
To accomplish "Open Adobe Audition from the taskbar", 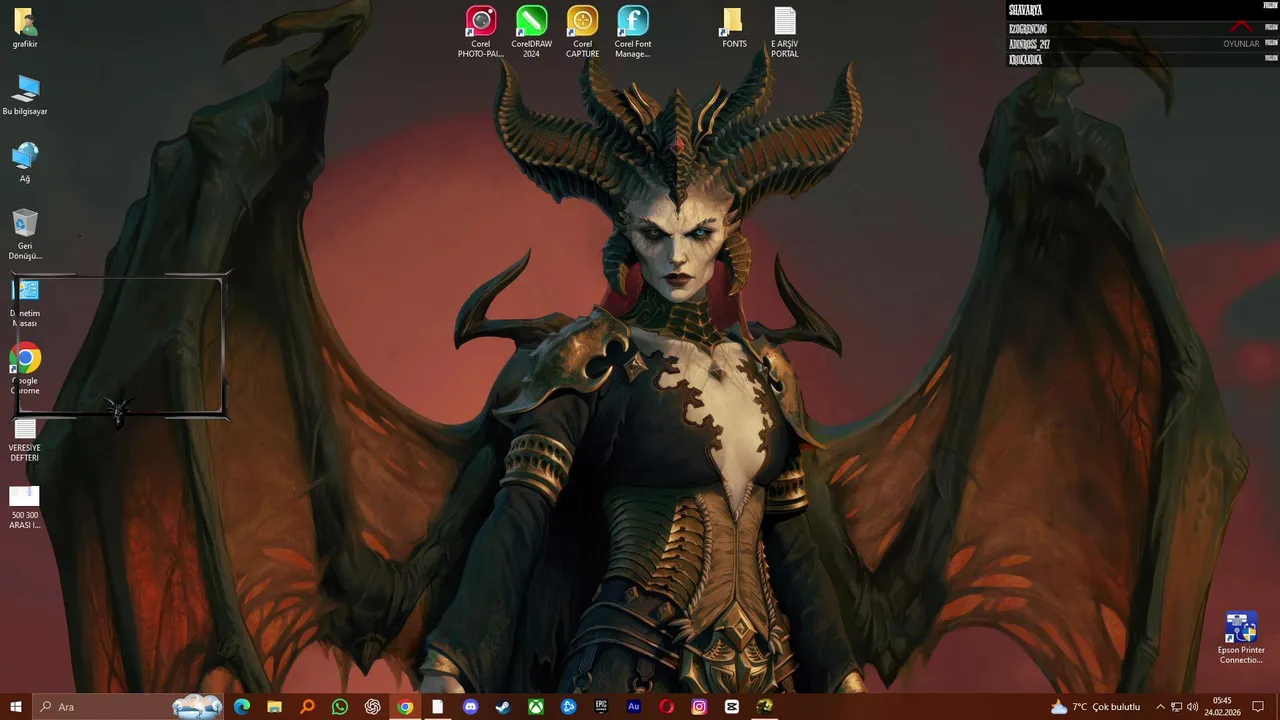I will point(634,707).
